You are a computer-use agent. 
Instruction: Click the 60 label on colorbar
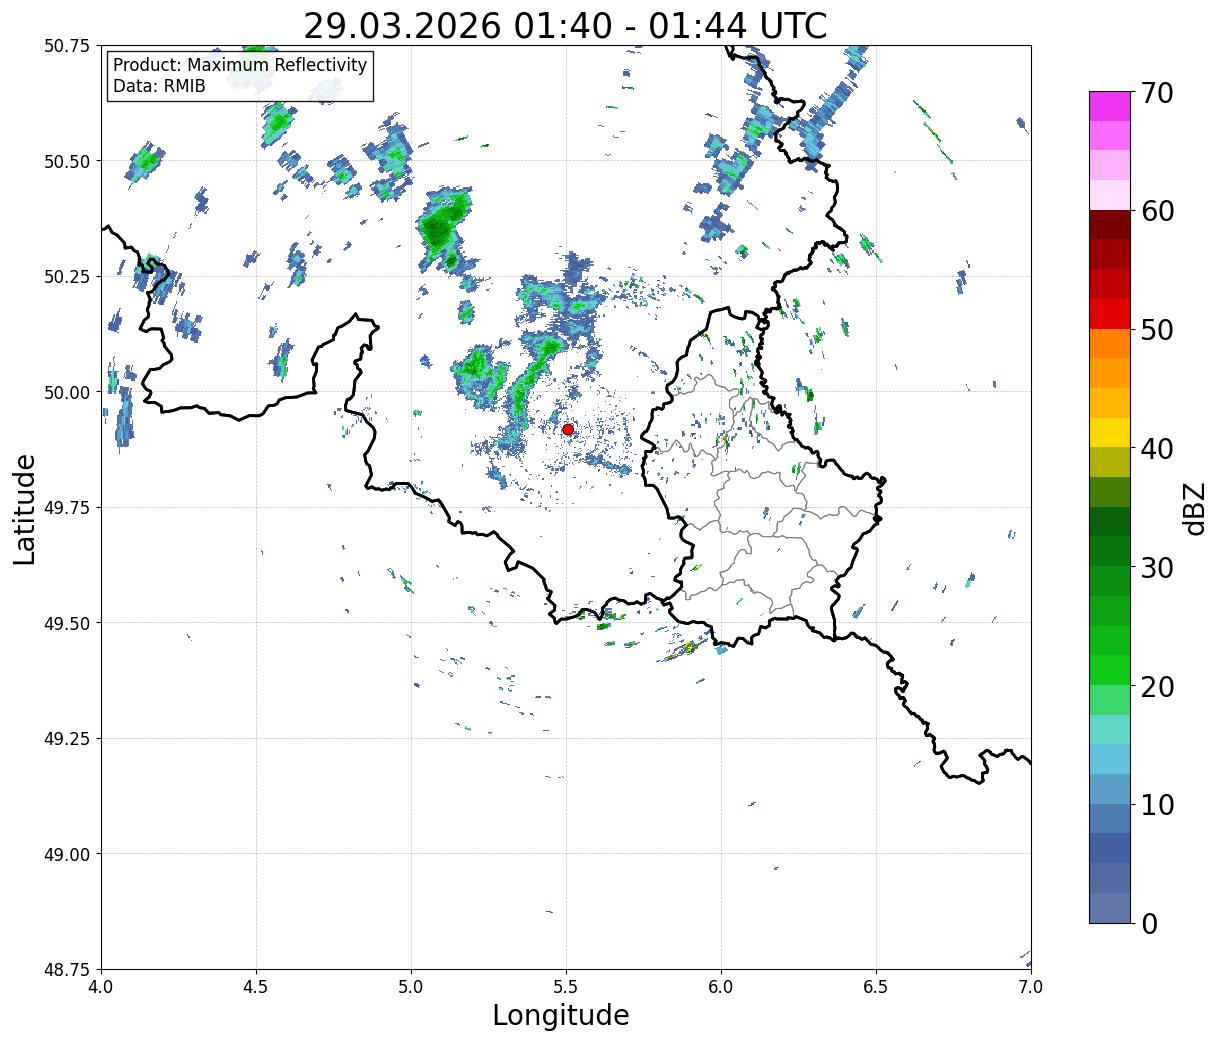(x=1156, y=211)
